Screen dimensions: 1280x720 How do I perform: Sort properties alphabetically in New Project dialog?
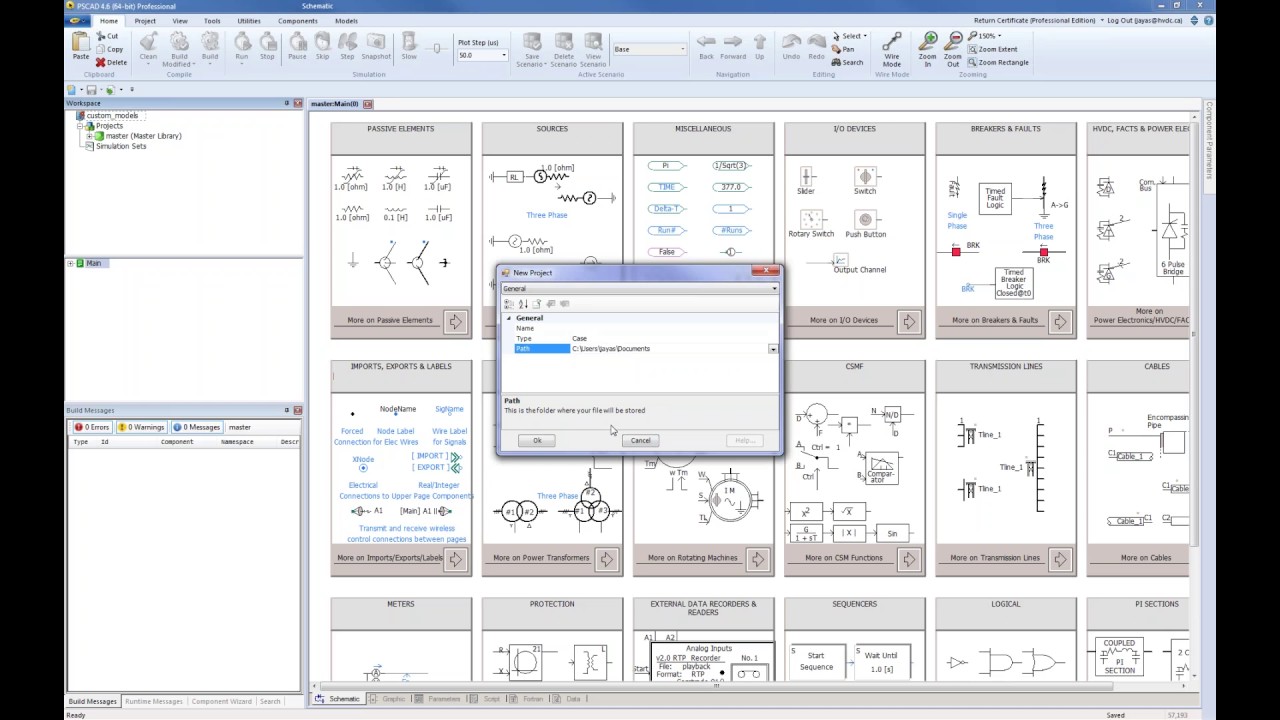pyautogui.click(x=522, y=304)
